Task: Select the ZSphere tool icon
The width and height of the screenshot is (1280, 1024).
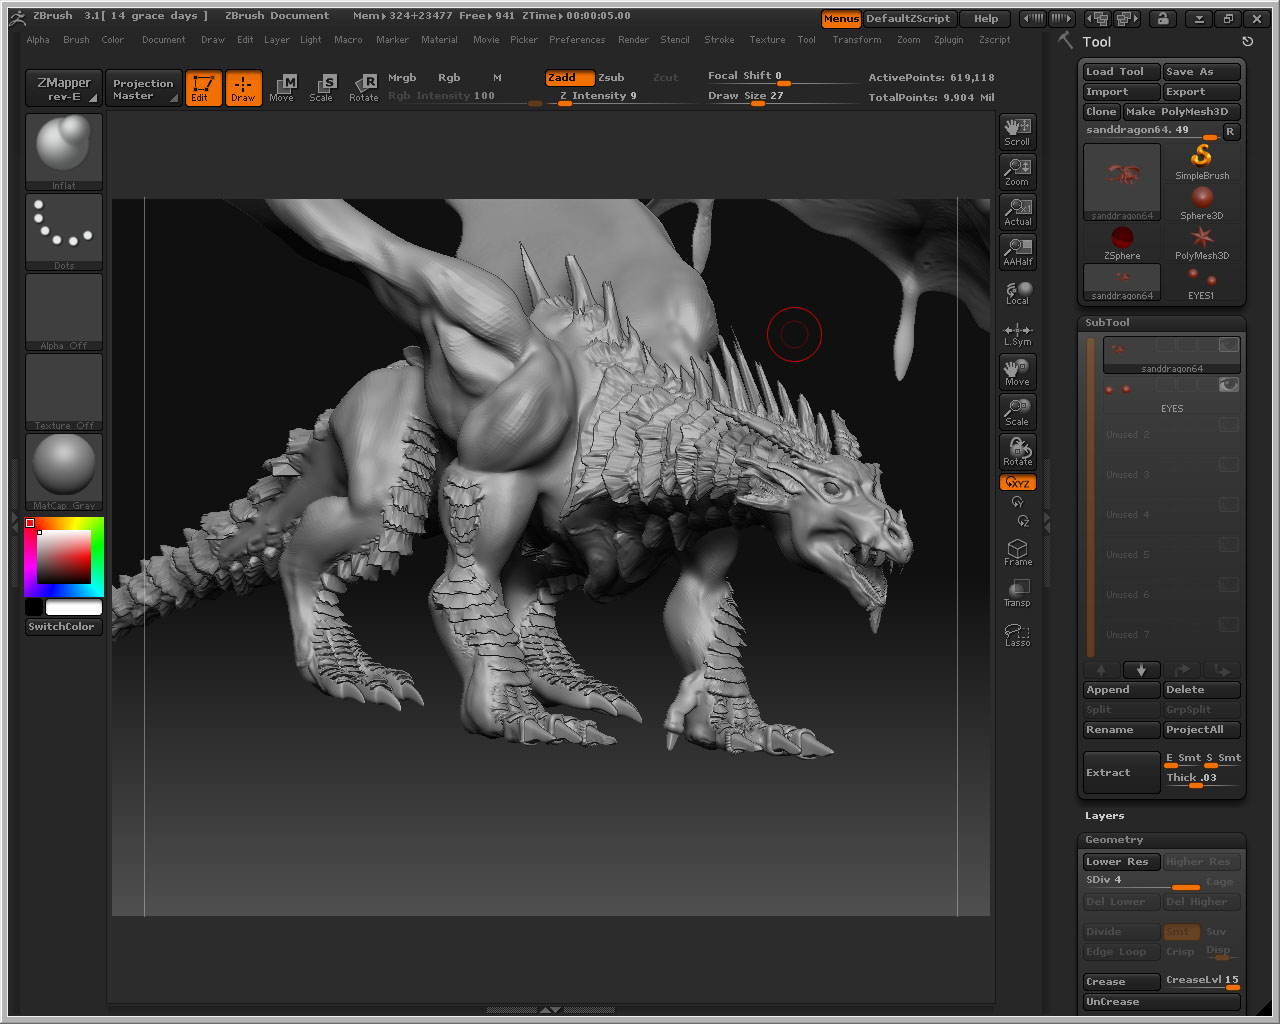Action: coord(1122,242)
